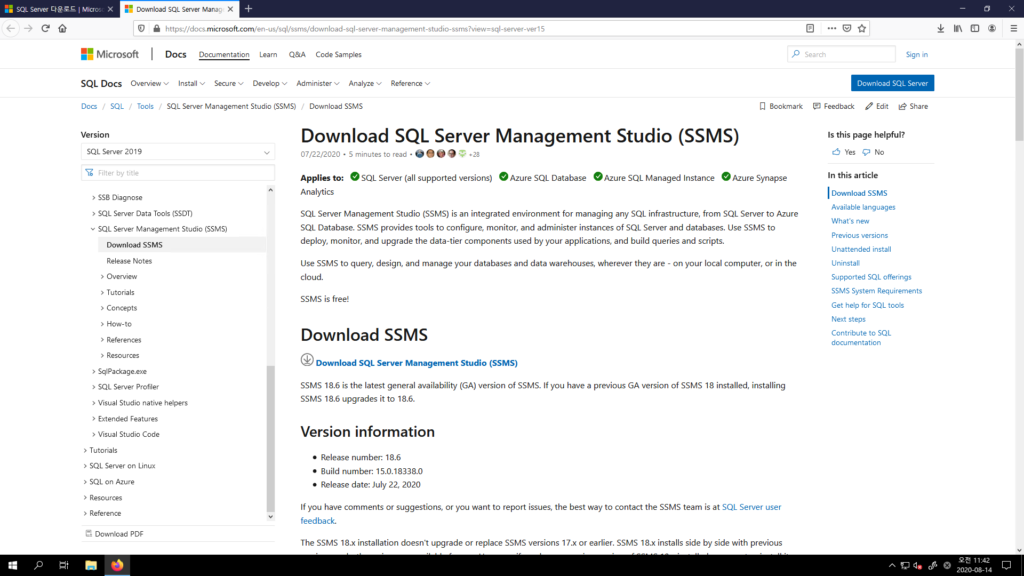Click the thumbs-up Yes feedback icon
1024x576 pixels.
pos(837,152)
